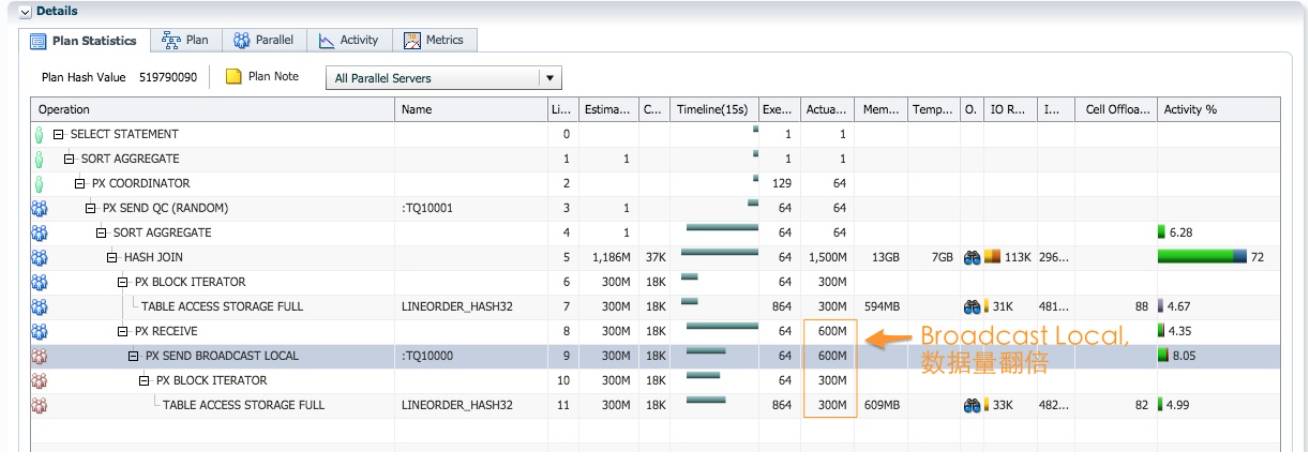Viewport: 1308px width, 462px height.
Task: Select the :TQ10001 name cell
Action: pyautogui.click(x=427, y=208)
